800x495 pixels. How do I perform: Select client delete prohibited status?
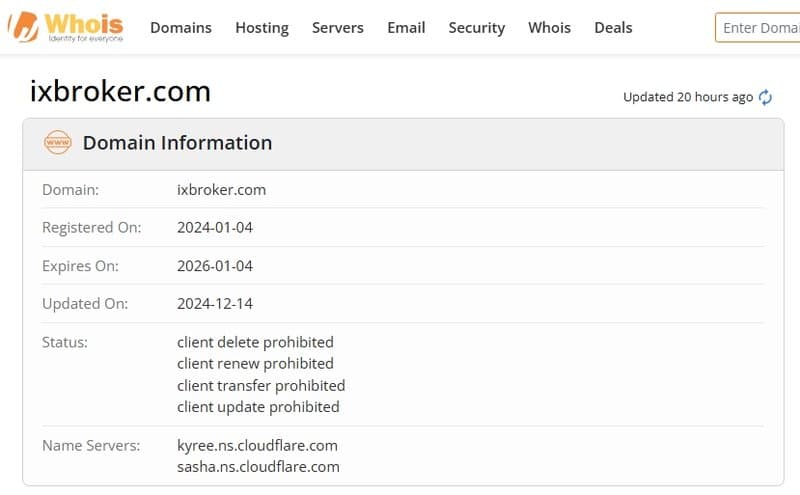click(x=255, y=342)
